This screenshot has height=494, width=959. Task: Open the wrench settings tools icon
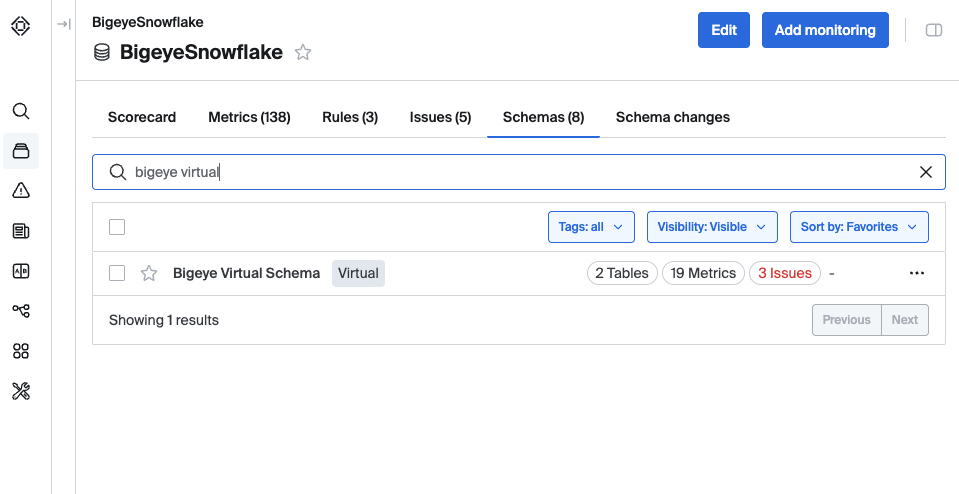click(21, 391)
